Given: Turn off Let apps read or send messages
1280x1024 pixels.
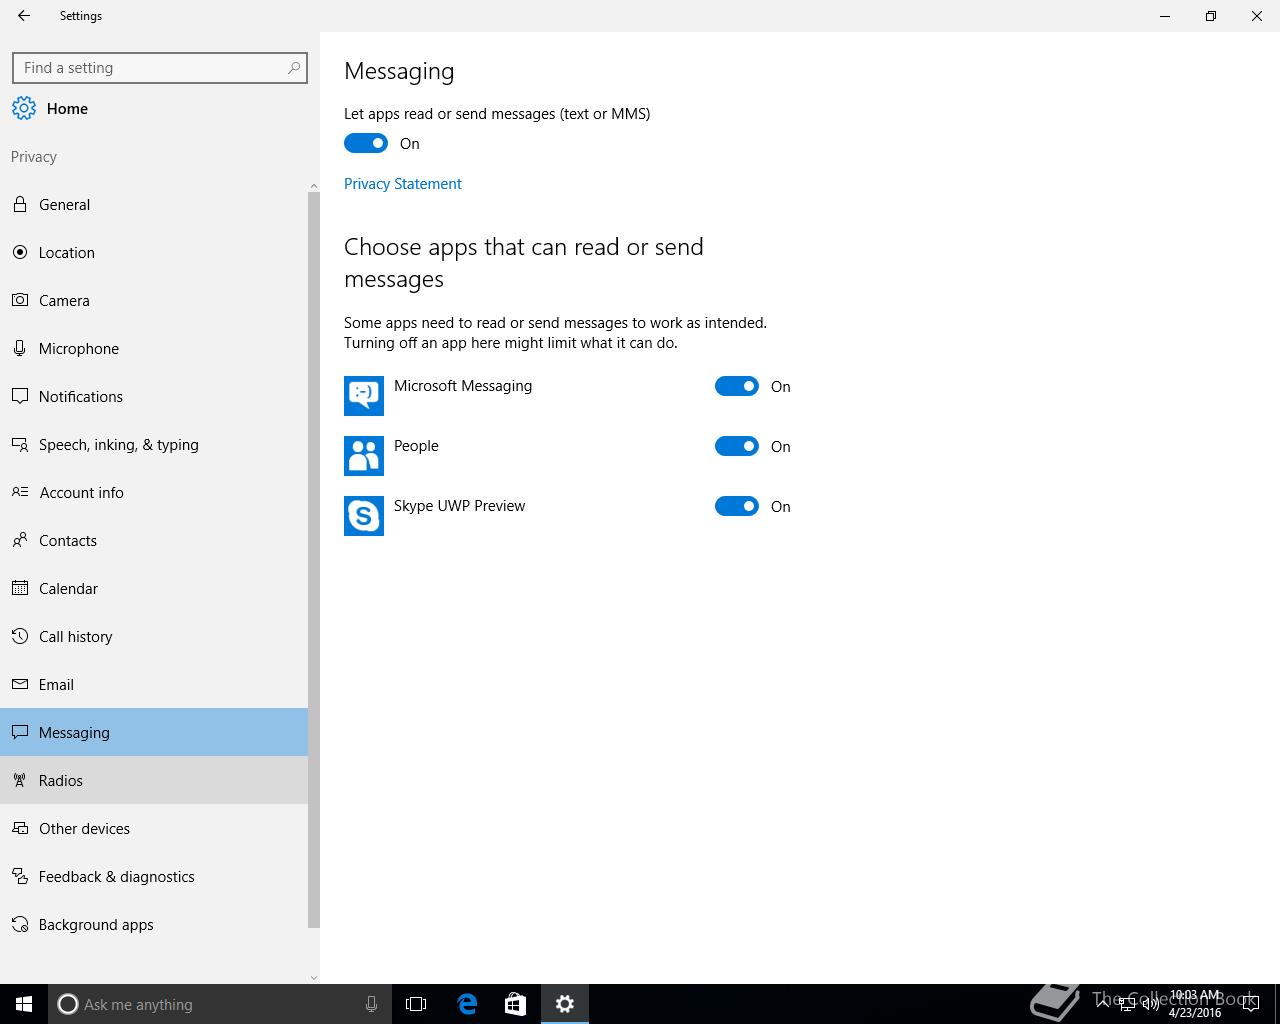Looking at the screenshot, I should (x=366, y=143).
